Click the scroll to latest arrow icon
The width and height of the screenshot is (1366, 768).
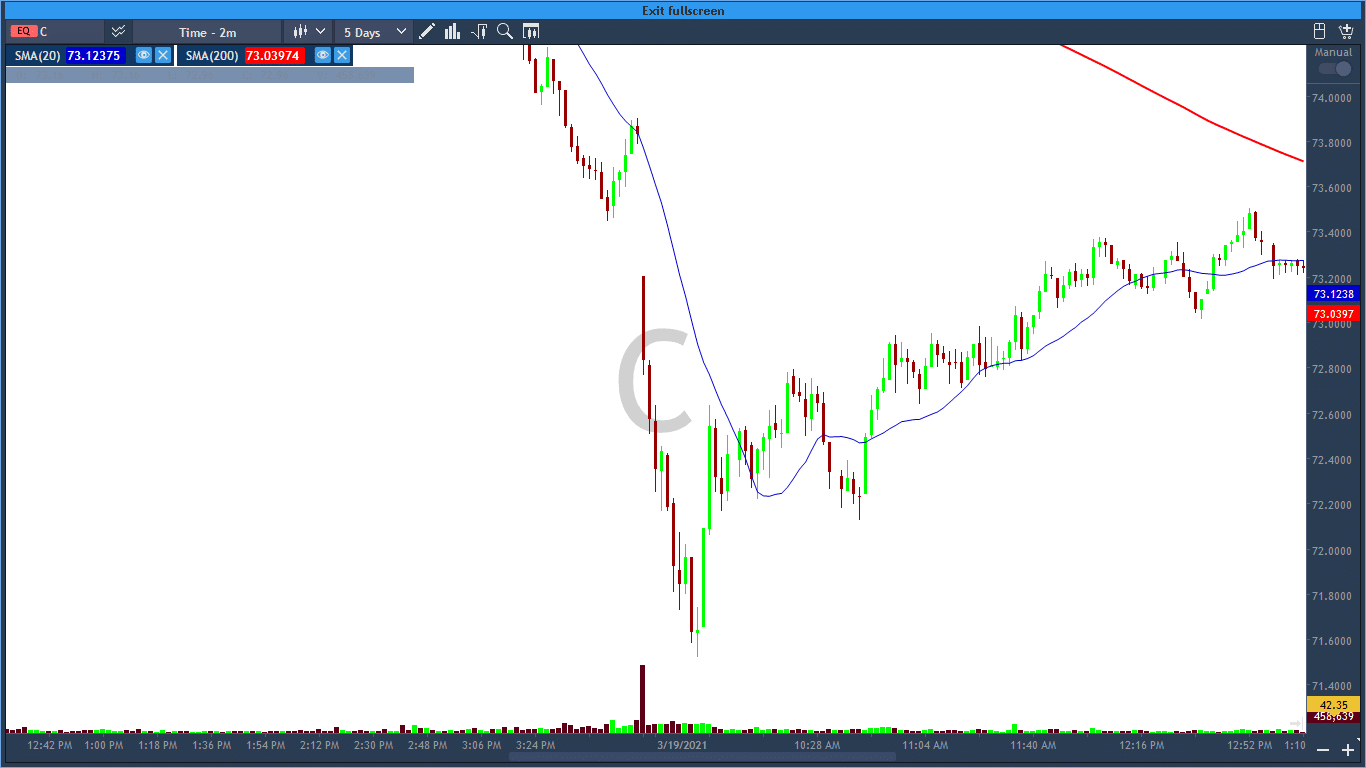click(x=1297, y=722)
